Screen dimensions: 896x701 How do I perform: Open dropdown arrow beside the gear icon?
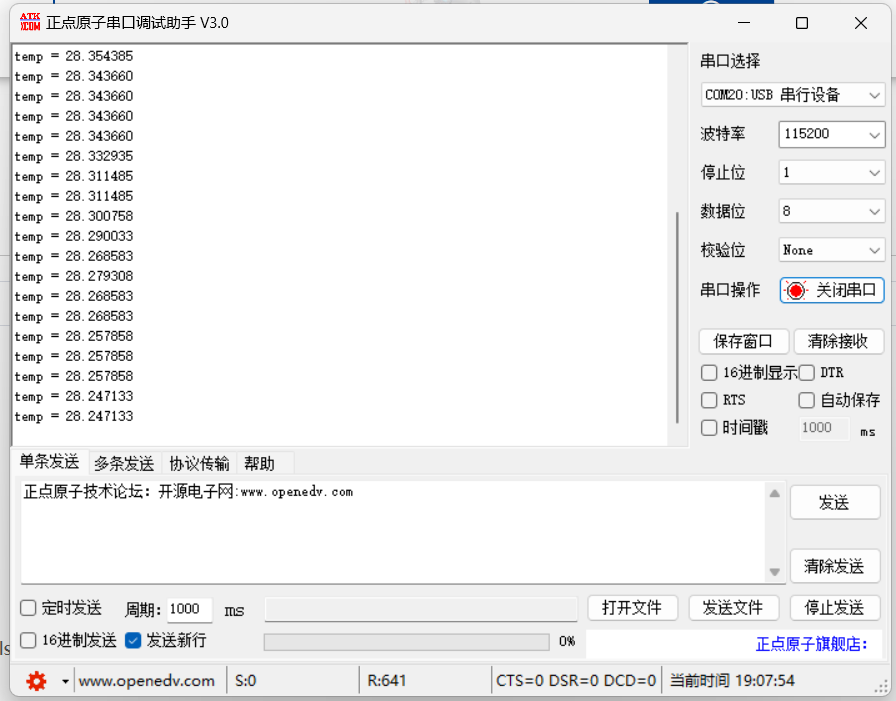[65, 681]
